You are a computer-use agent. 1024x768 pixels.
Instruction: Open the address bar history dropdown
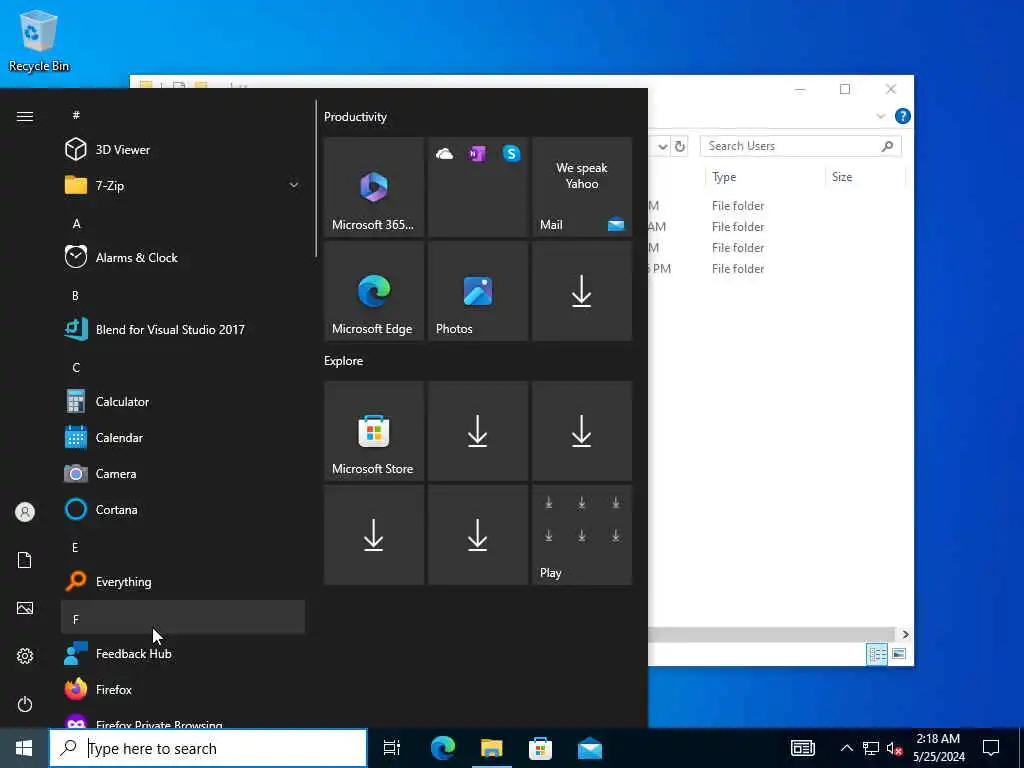click(662, 146)
